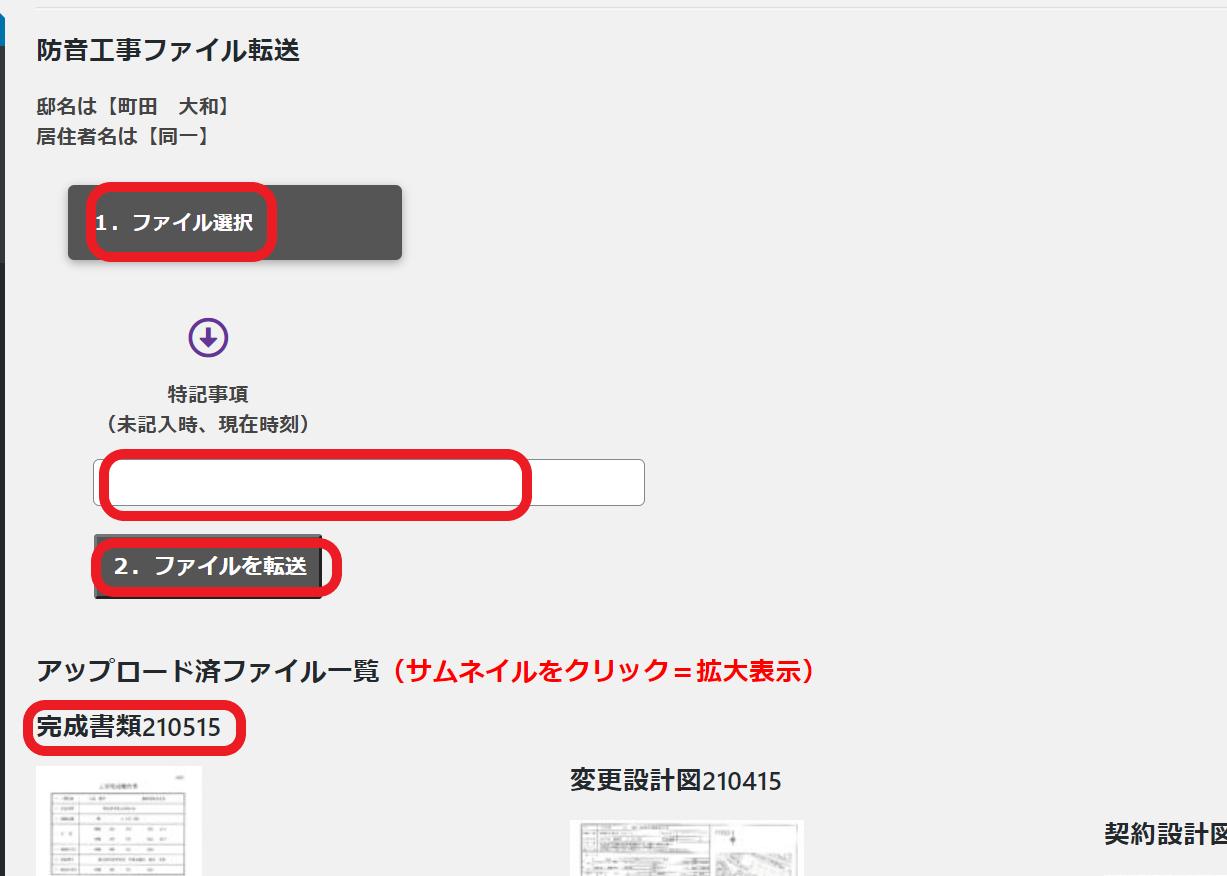This screenshot has width=1227, height=876.
Task: Focus the 特記事項 text input field
Action: [369, 483]
